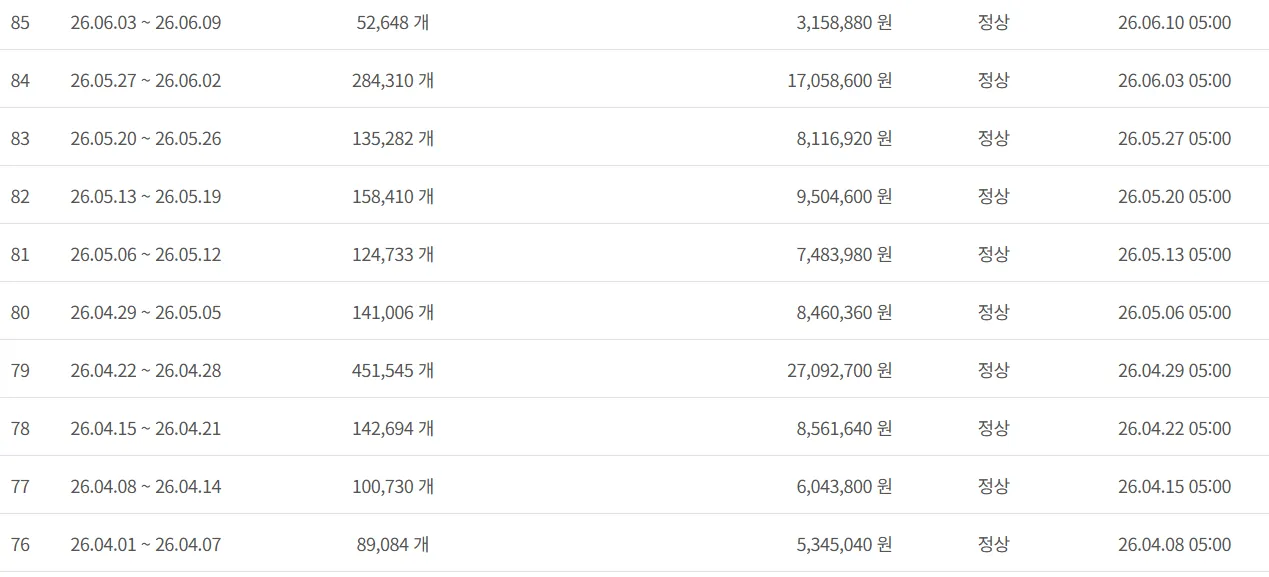The width and height of the screenshot is (1269, 577).
Task: Click timestamp 26.05.06 05:00
Action: click(x=1175, y=312)
